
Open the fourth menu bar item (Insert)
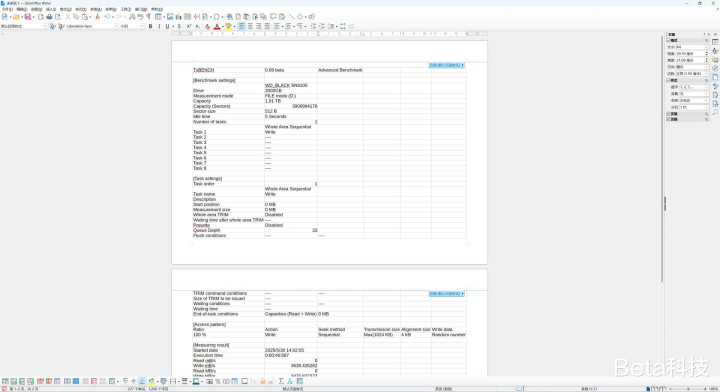click(x=51, y=9)
